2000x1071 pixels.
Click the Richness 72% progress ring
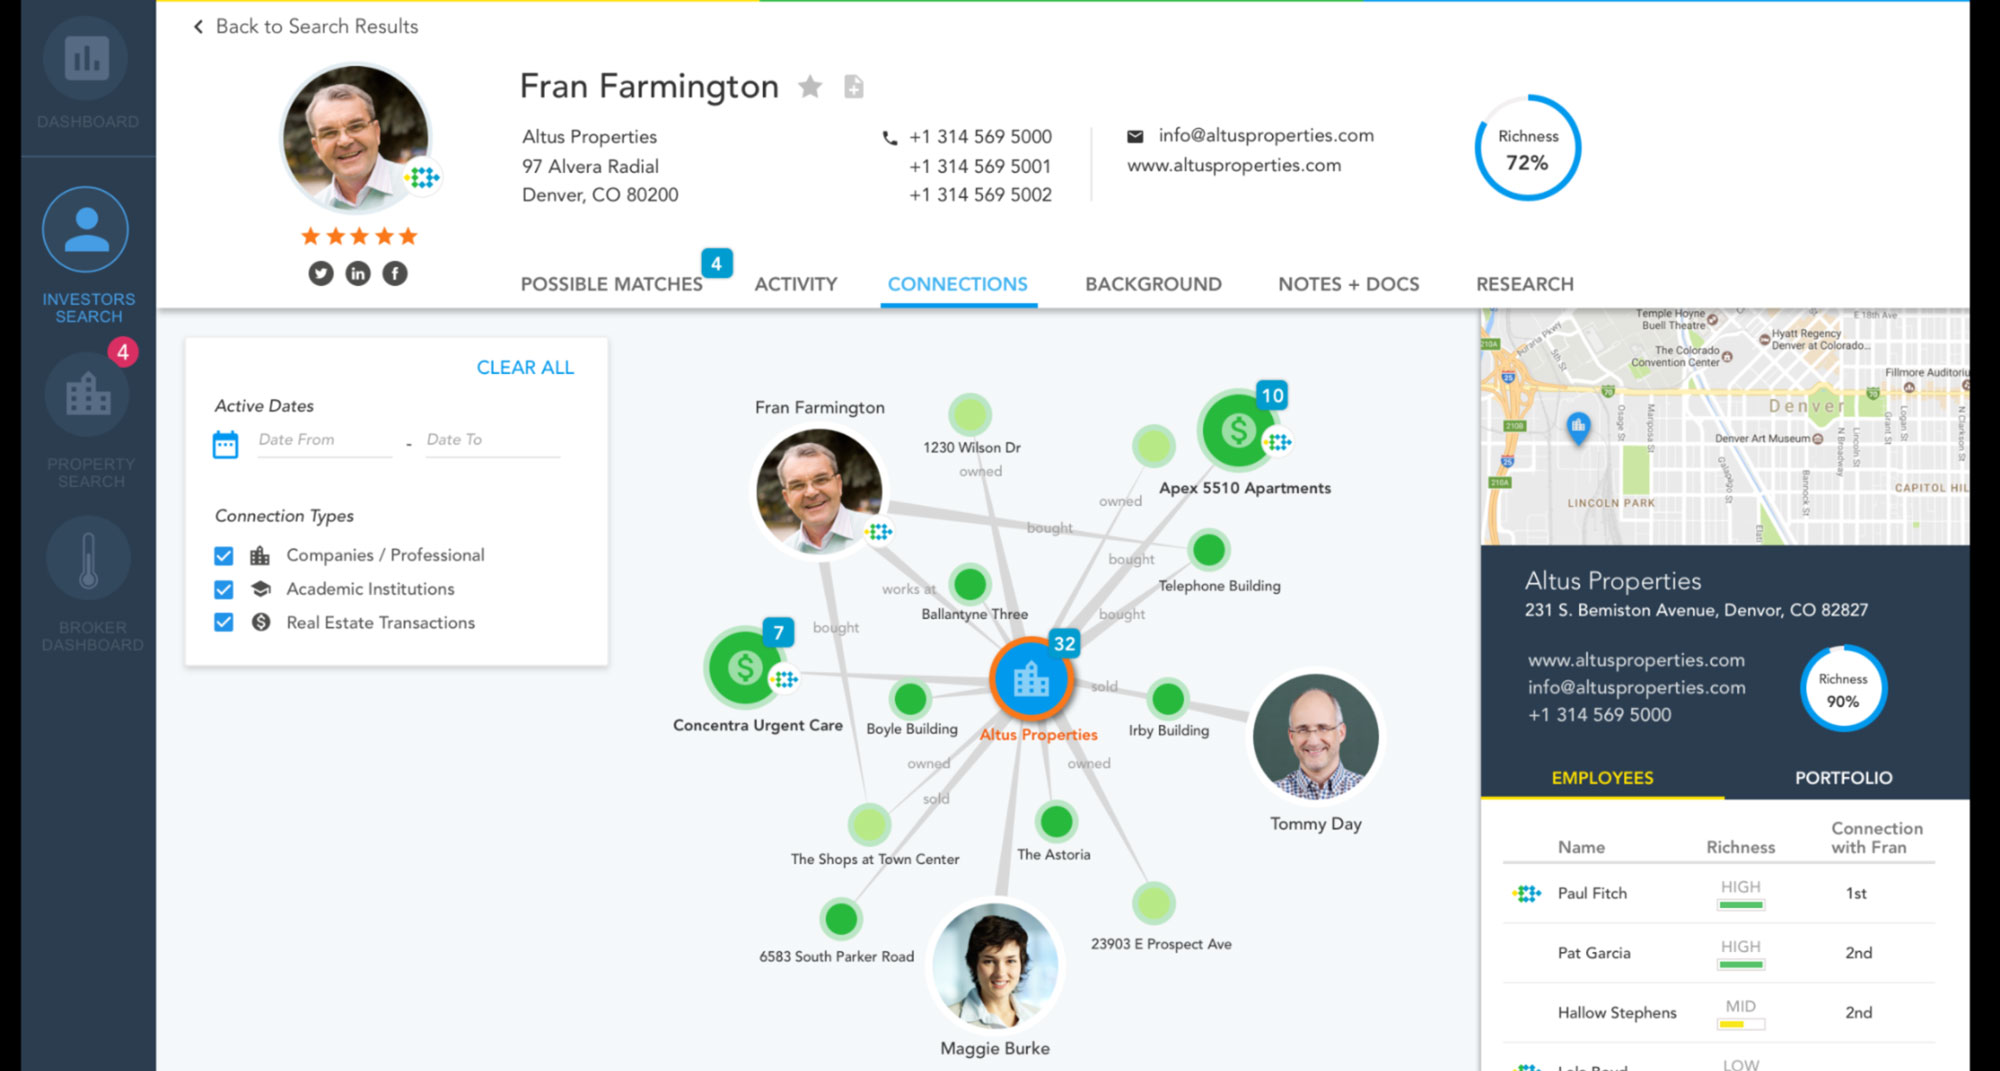click(1527, 147)
